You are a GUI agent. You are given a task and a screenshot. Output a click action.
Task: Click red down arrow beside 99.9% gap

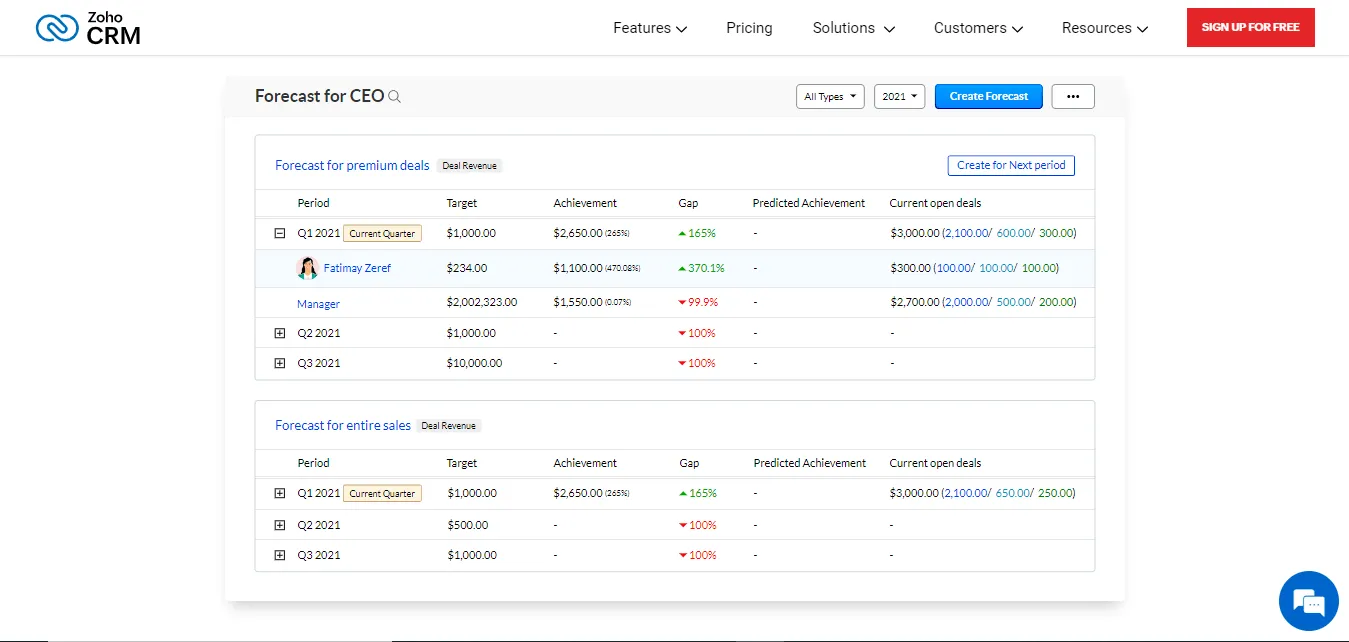[x=682, y=302]
